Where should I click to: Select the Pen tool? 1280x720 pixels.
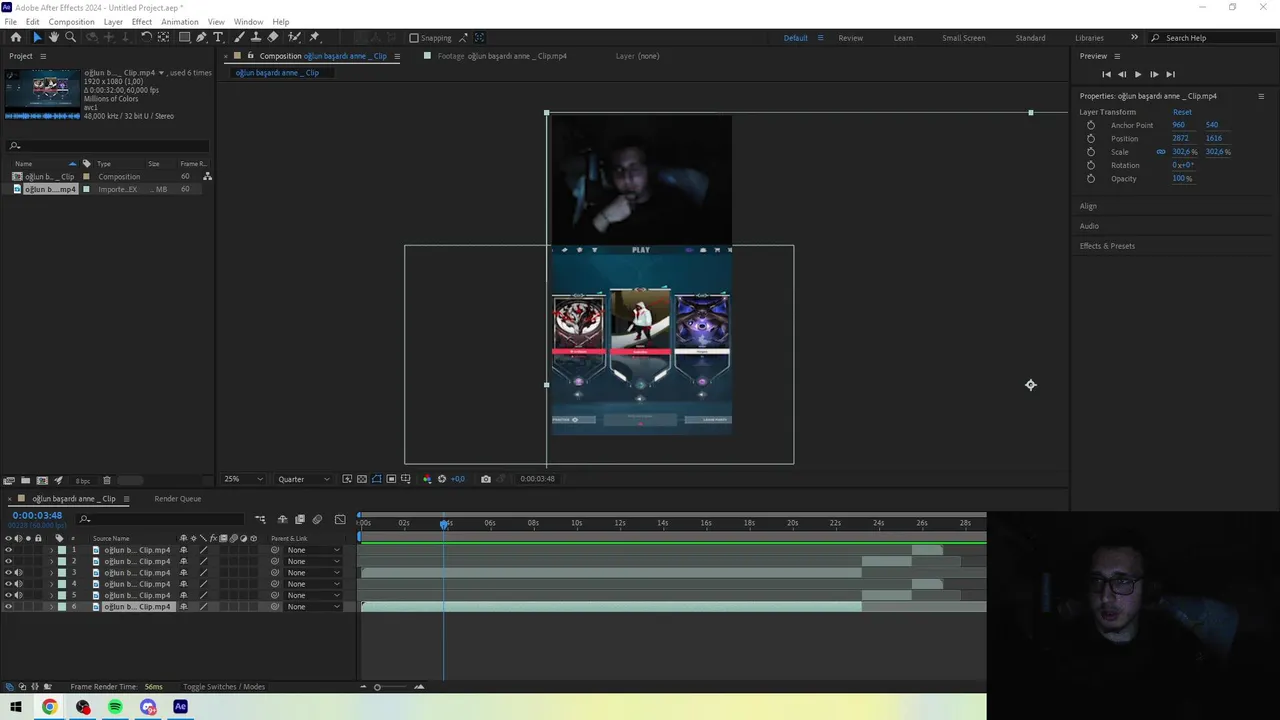pos(201,37)
